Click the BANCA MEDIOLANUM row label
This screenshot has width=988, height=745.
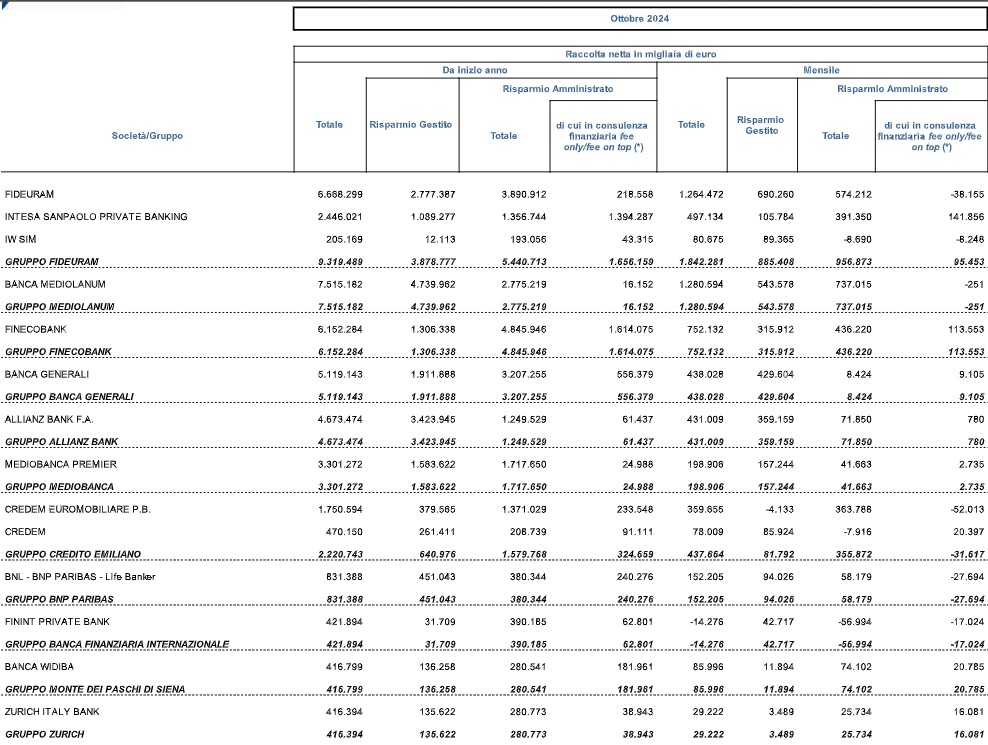point(55,284)
